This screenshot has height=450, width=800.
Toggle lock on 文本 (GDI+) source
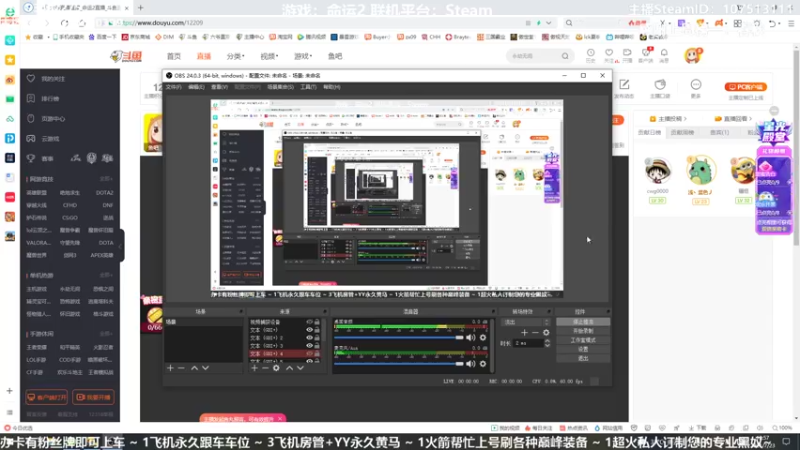pyautogui.click(x=317, y=330)
